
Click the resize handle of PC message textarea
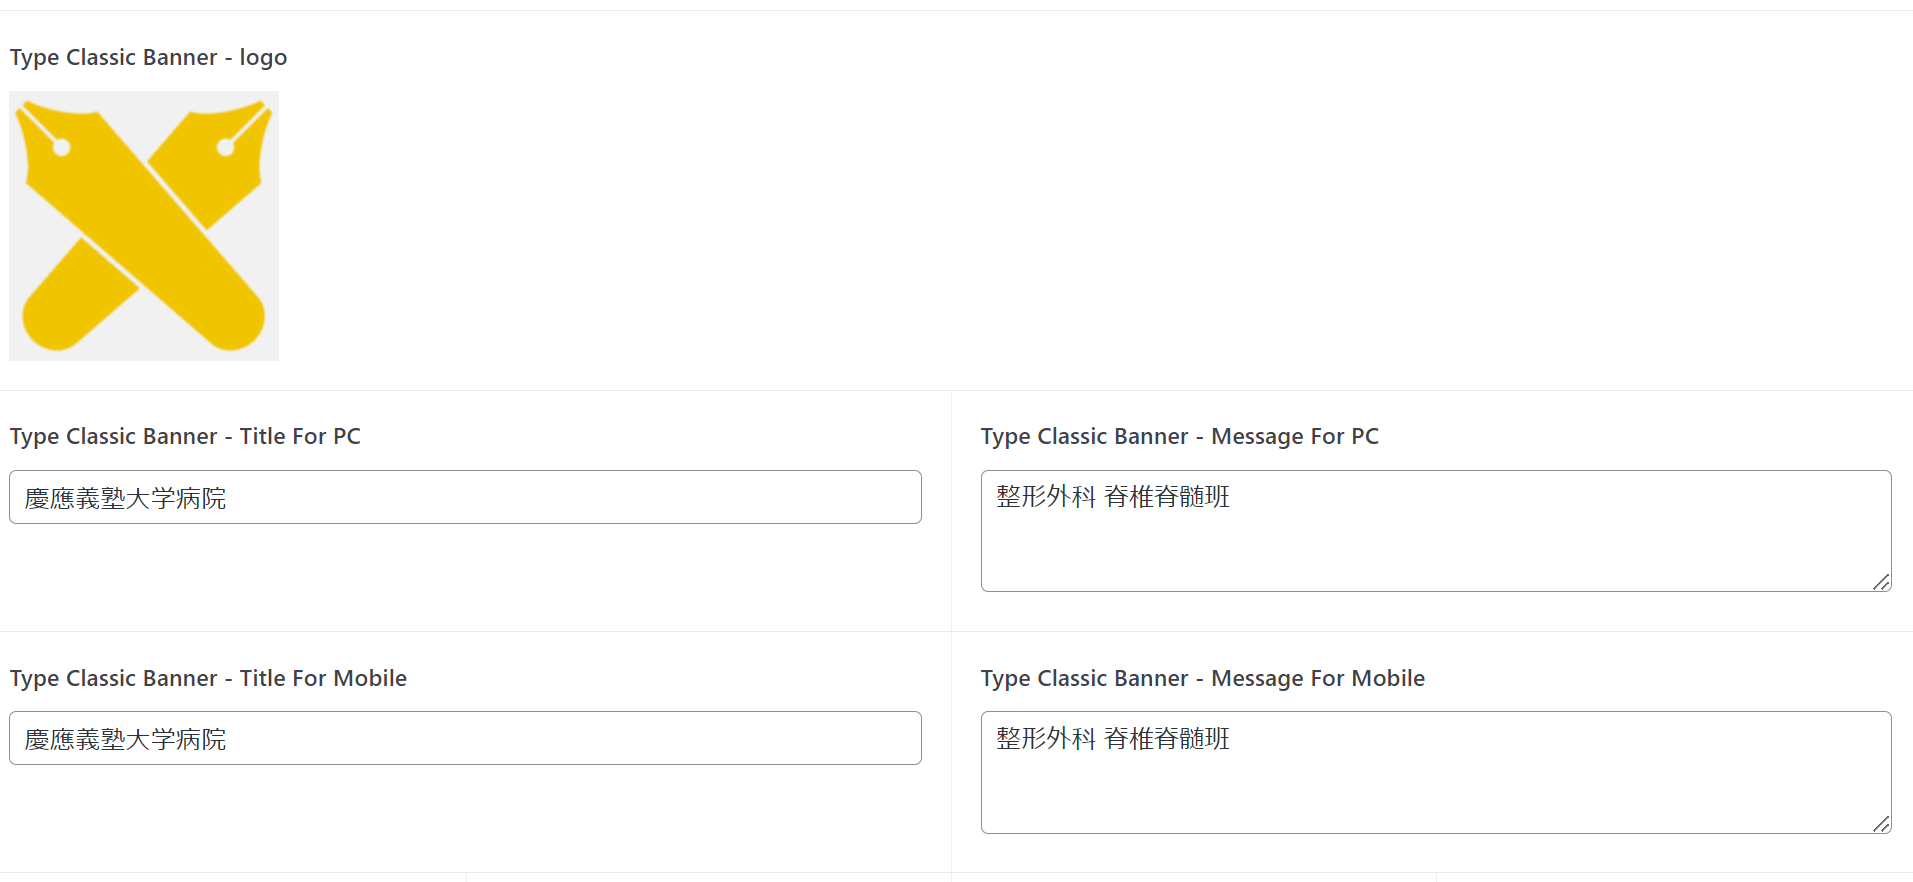pyautogui.click(x=1881, y=582)
